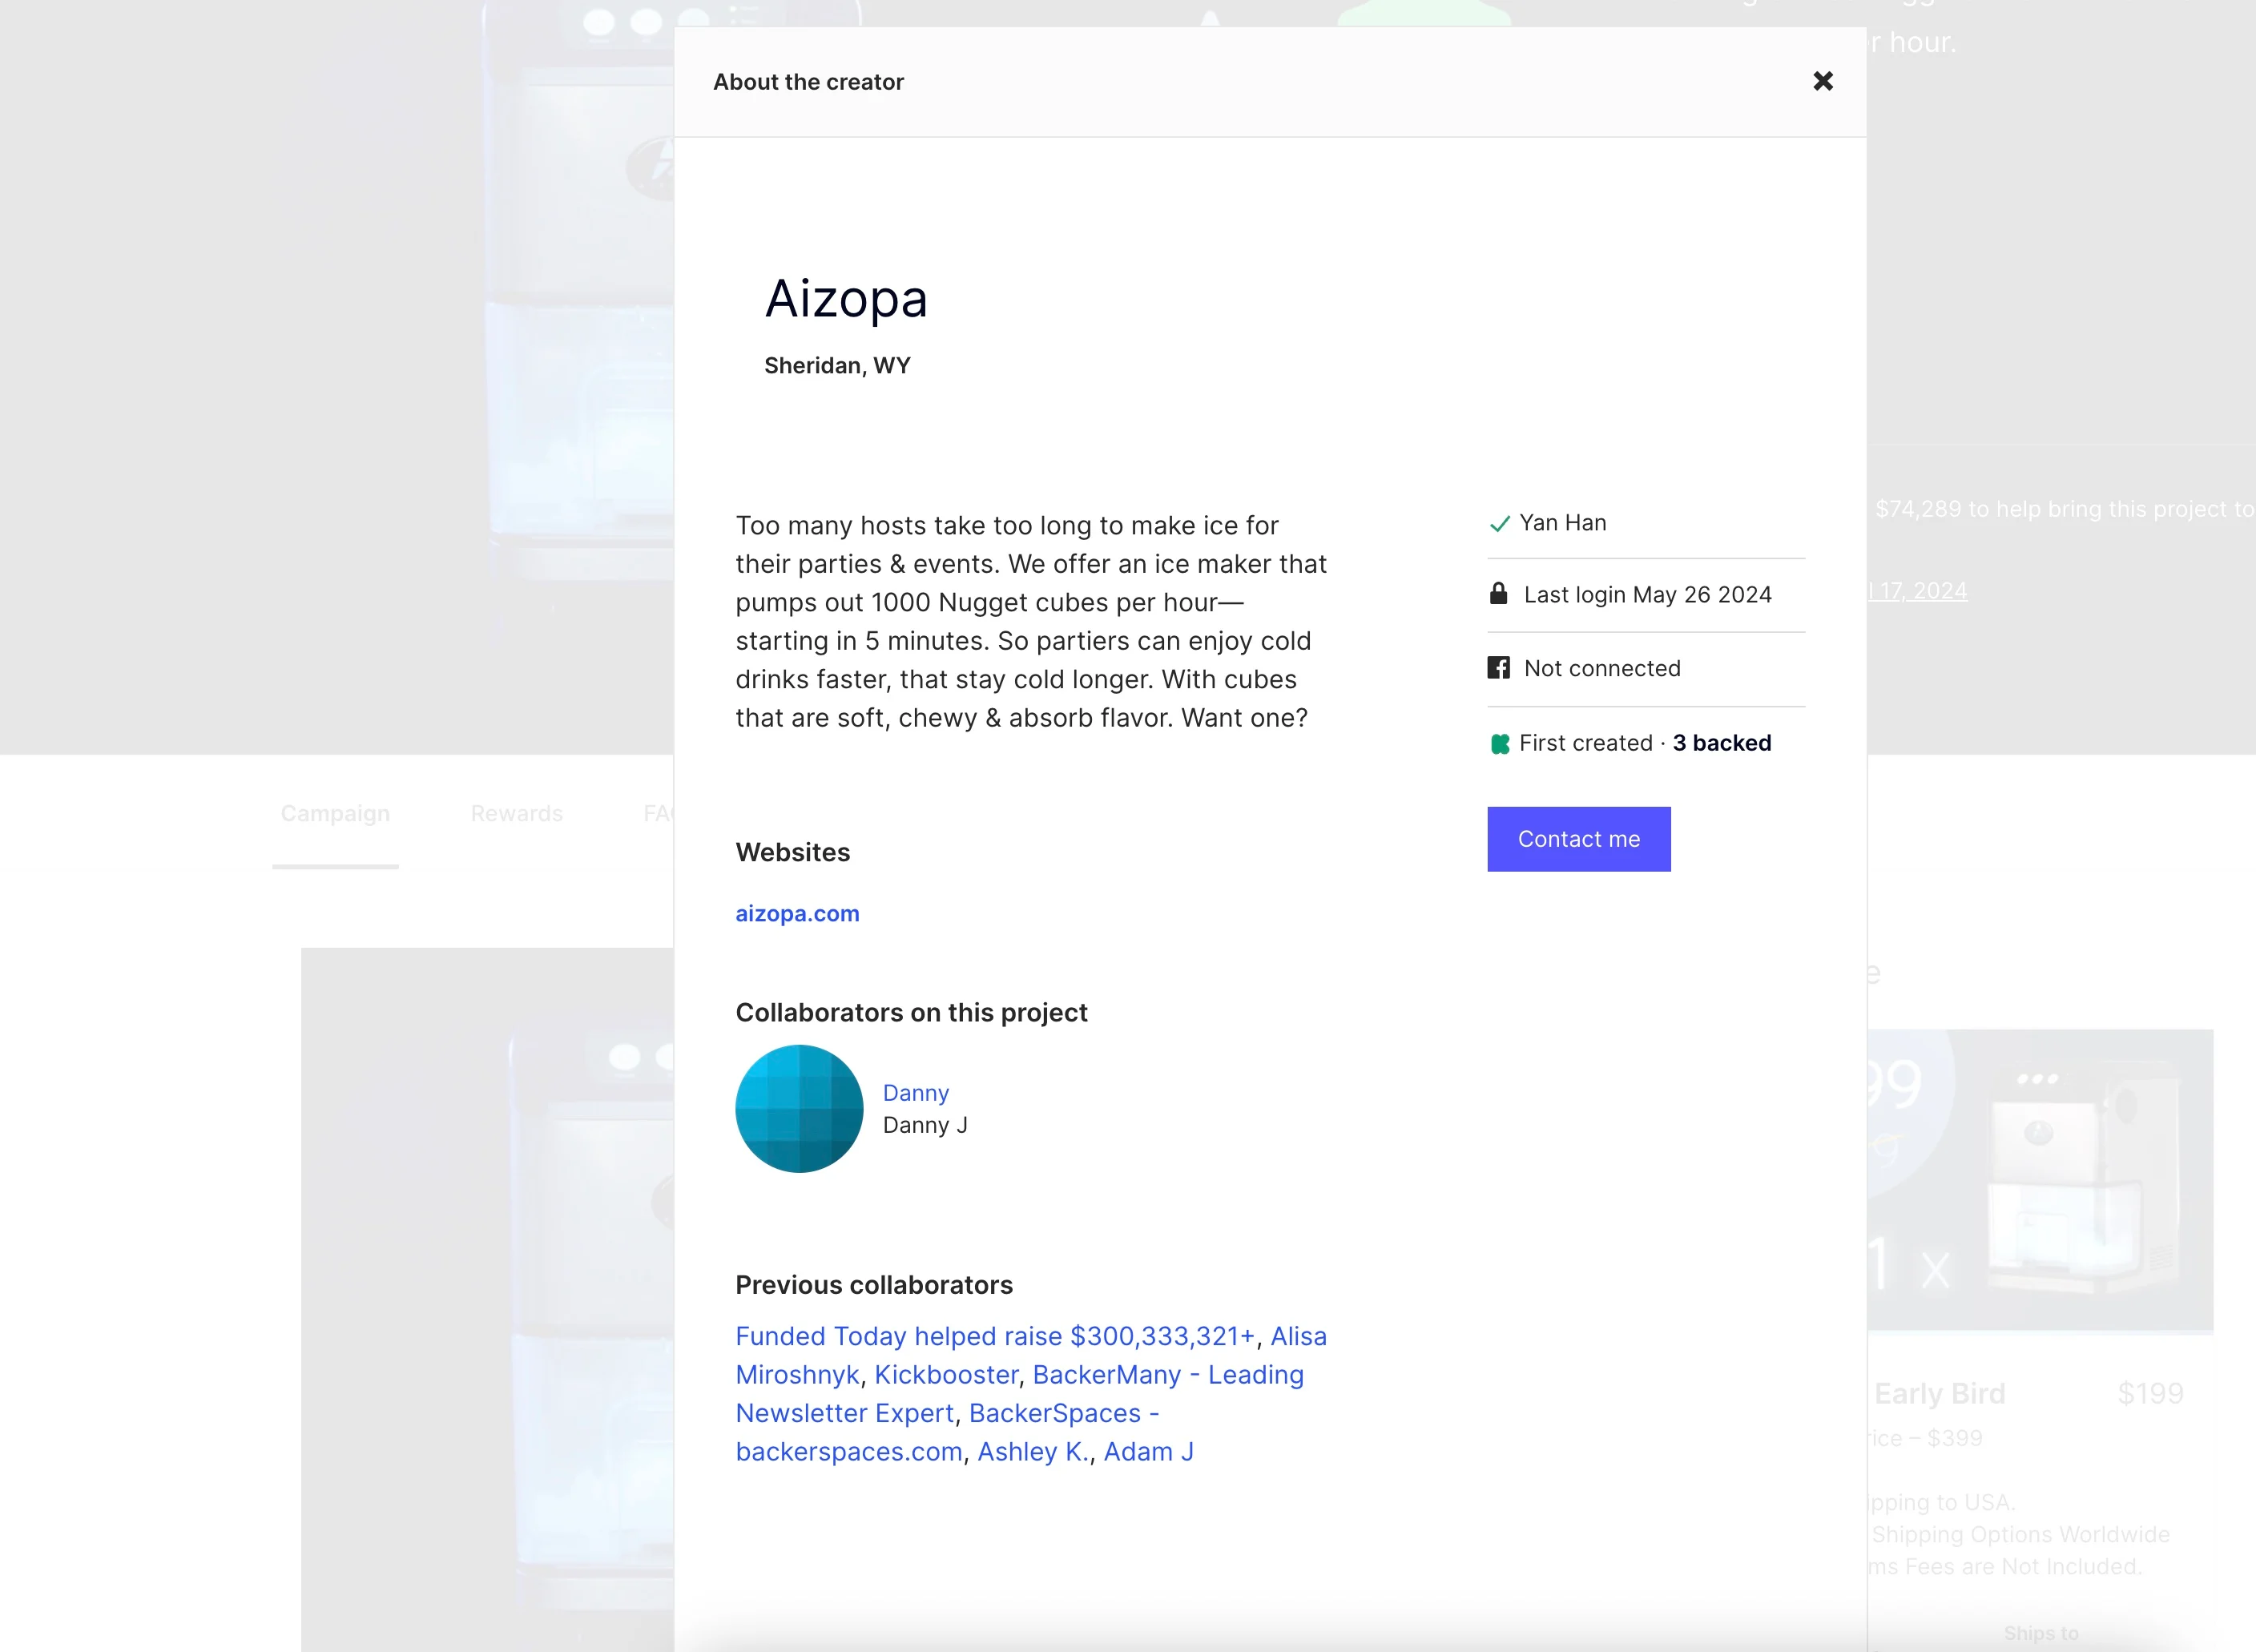Click the Danny J name text

point(925,1125)
